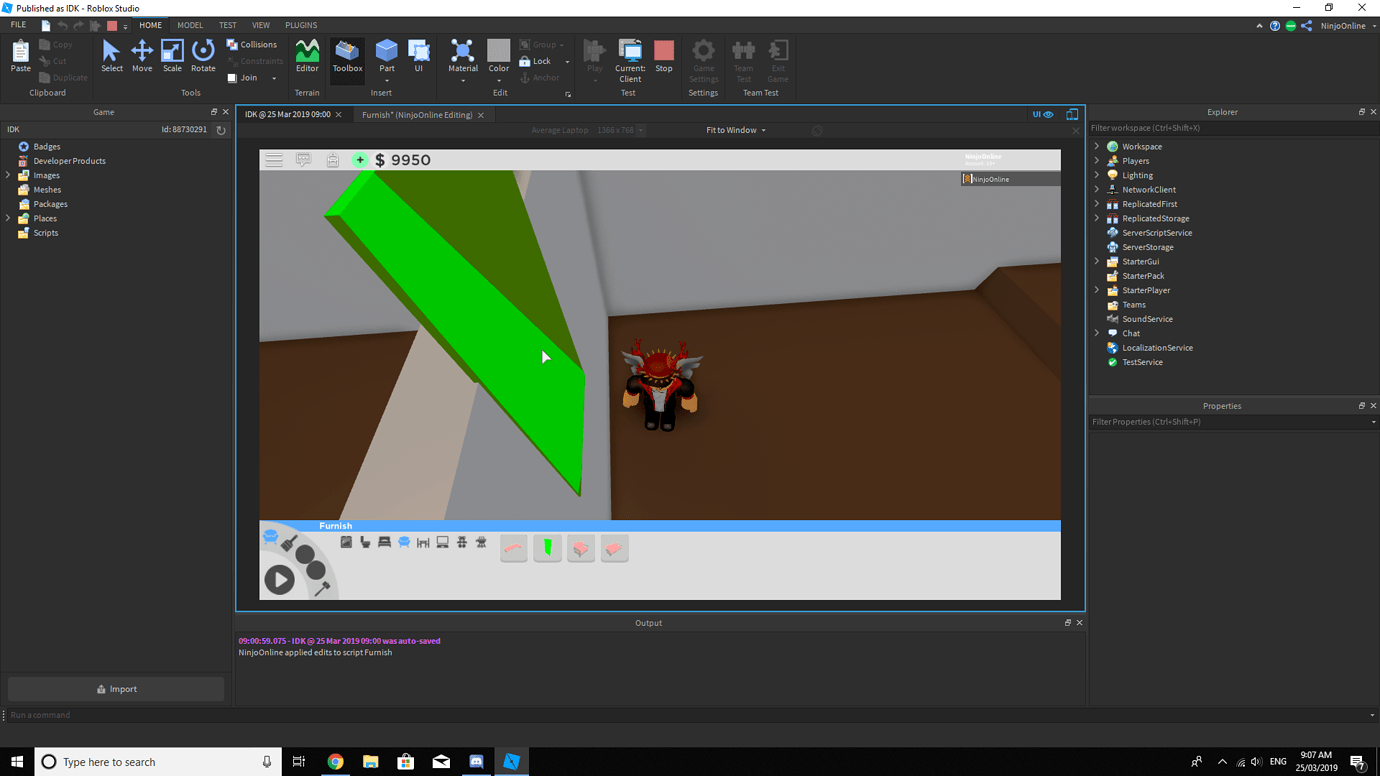Expand the Images folder in Game panel
Viewport: 1380px width, 776px height.
click(x=9, y=175)
